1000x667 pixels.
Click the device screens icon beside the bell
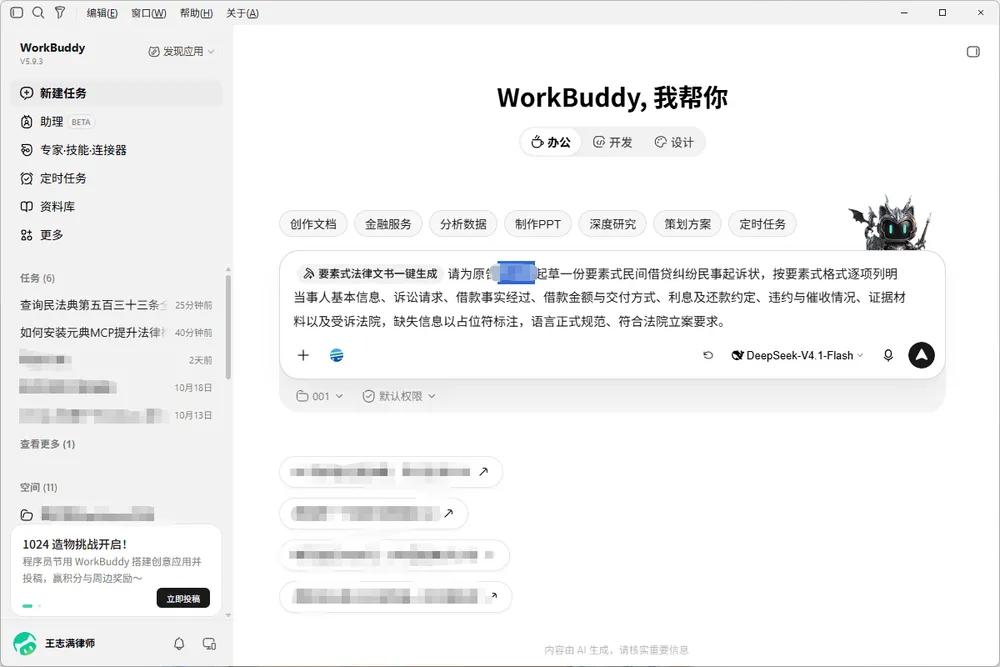click(209, 643)
